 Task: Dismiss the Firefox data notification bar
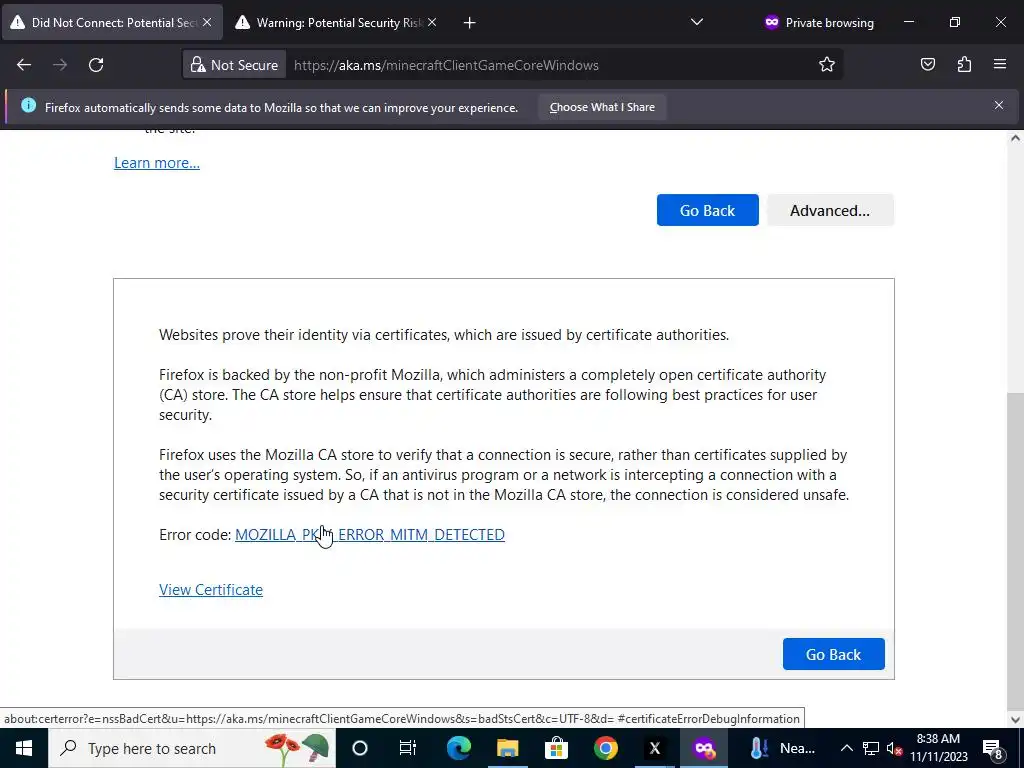pyautogui.click(x=999, y=105)
